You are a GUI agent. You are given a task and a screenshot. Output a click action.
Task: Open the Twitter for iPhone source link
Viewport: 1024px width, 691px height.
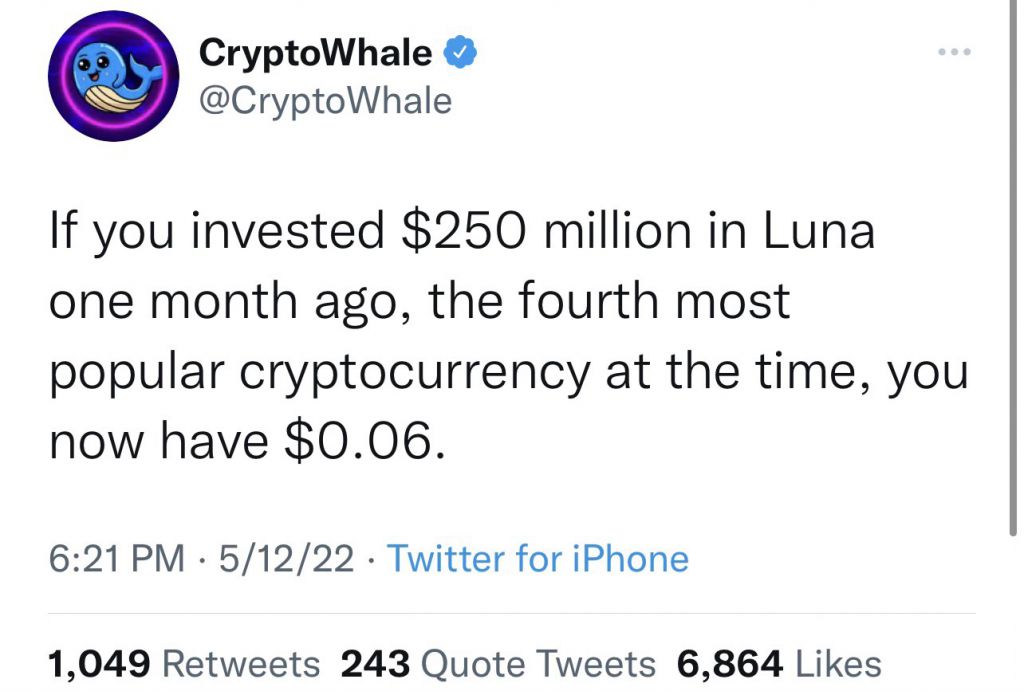(x=538, y=559)
